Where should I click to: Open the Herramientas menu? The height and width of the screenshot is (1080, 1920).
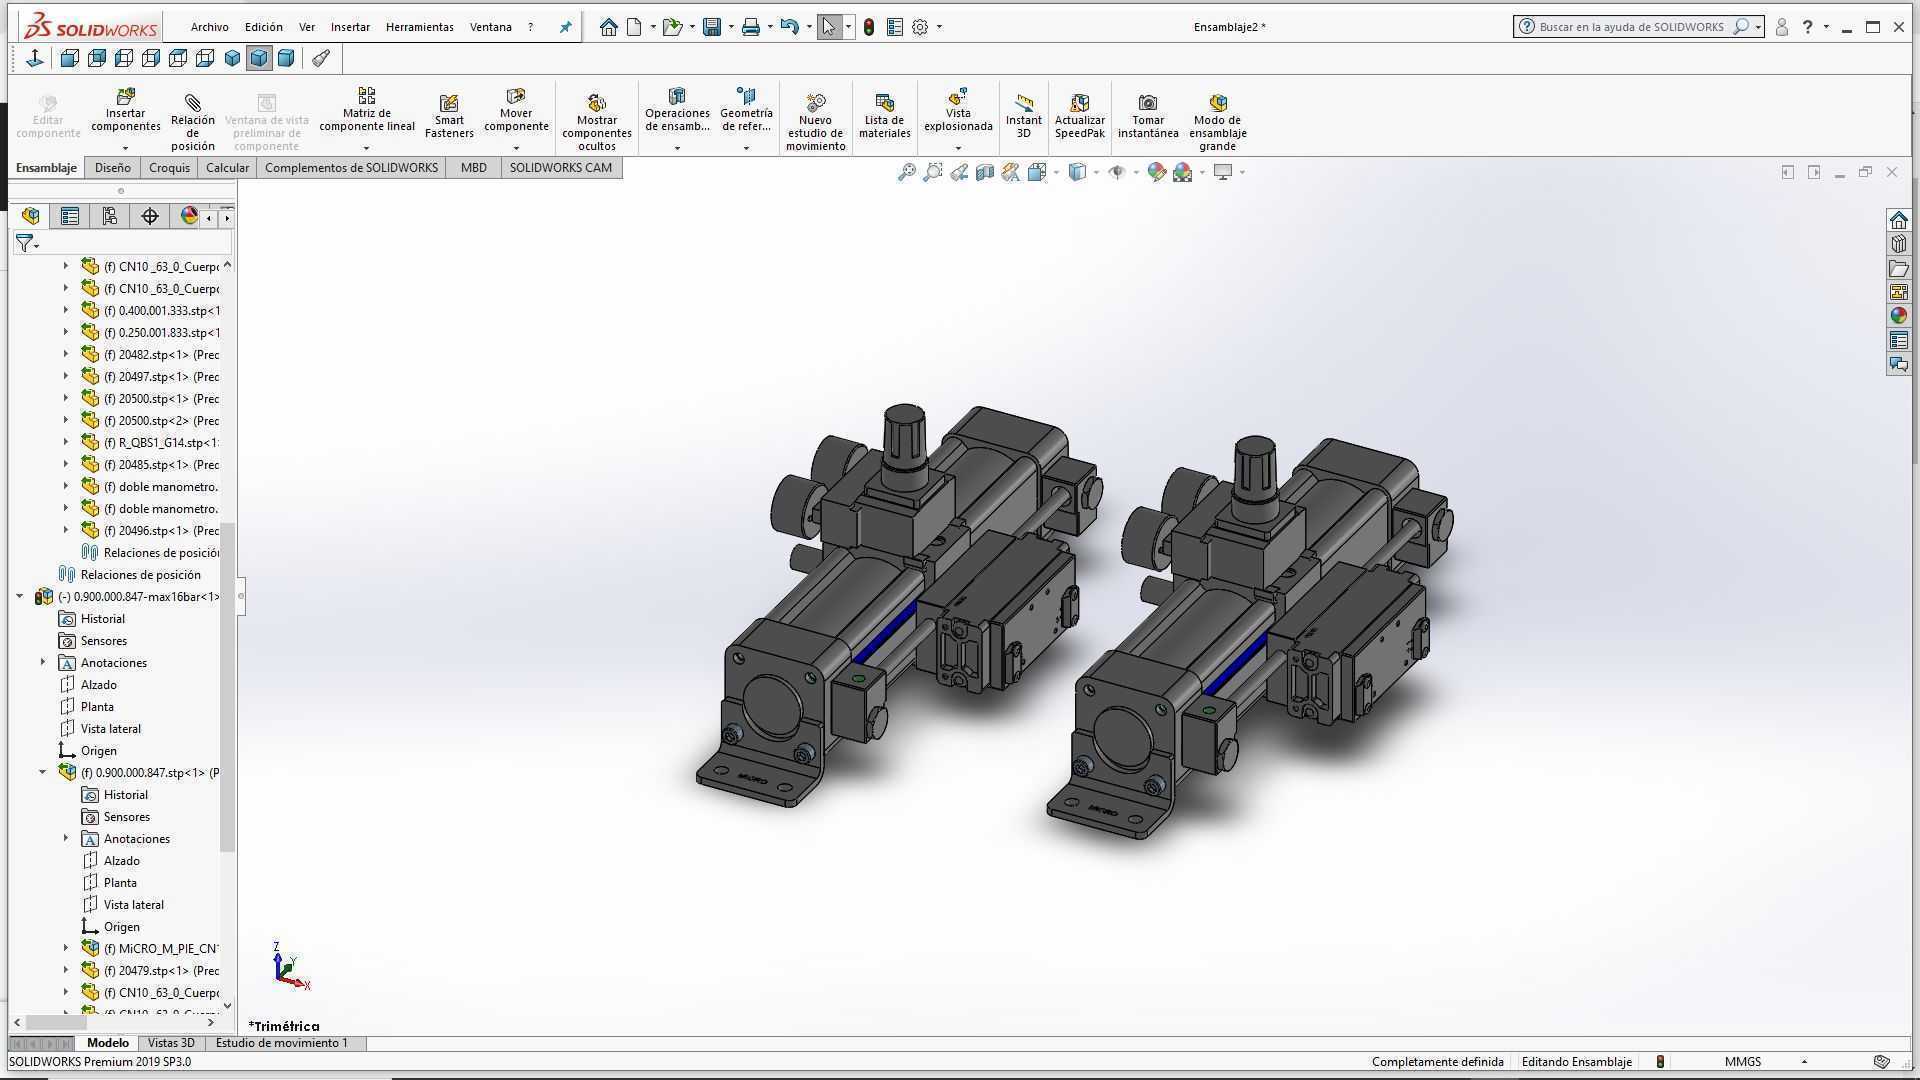(419, 27)
